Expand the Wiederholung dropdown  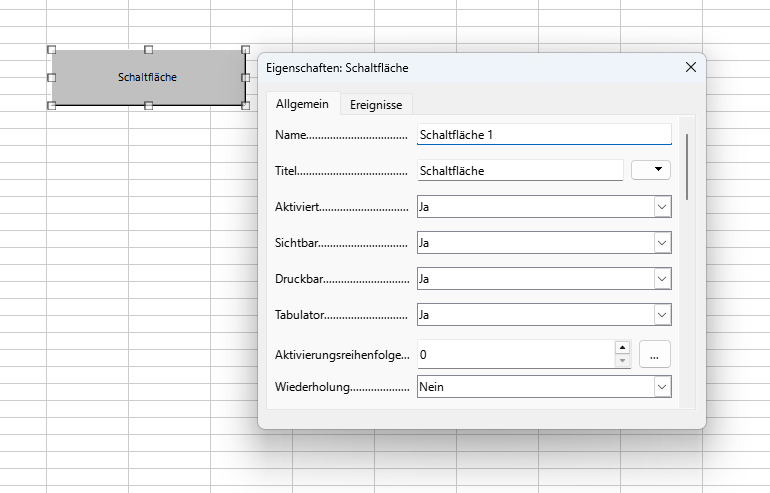pos(662,386)
